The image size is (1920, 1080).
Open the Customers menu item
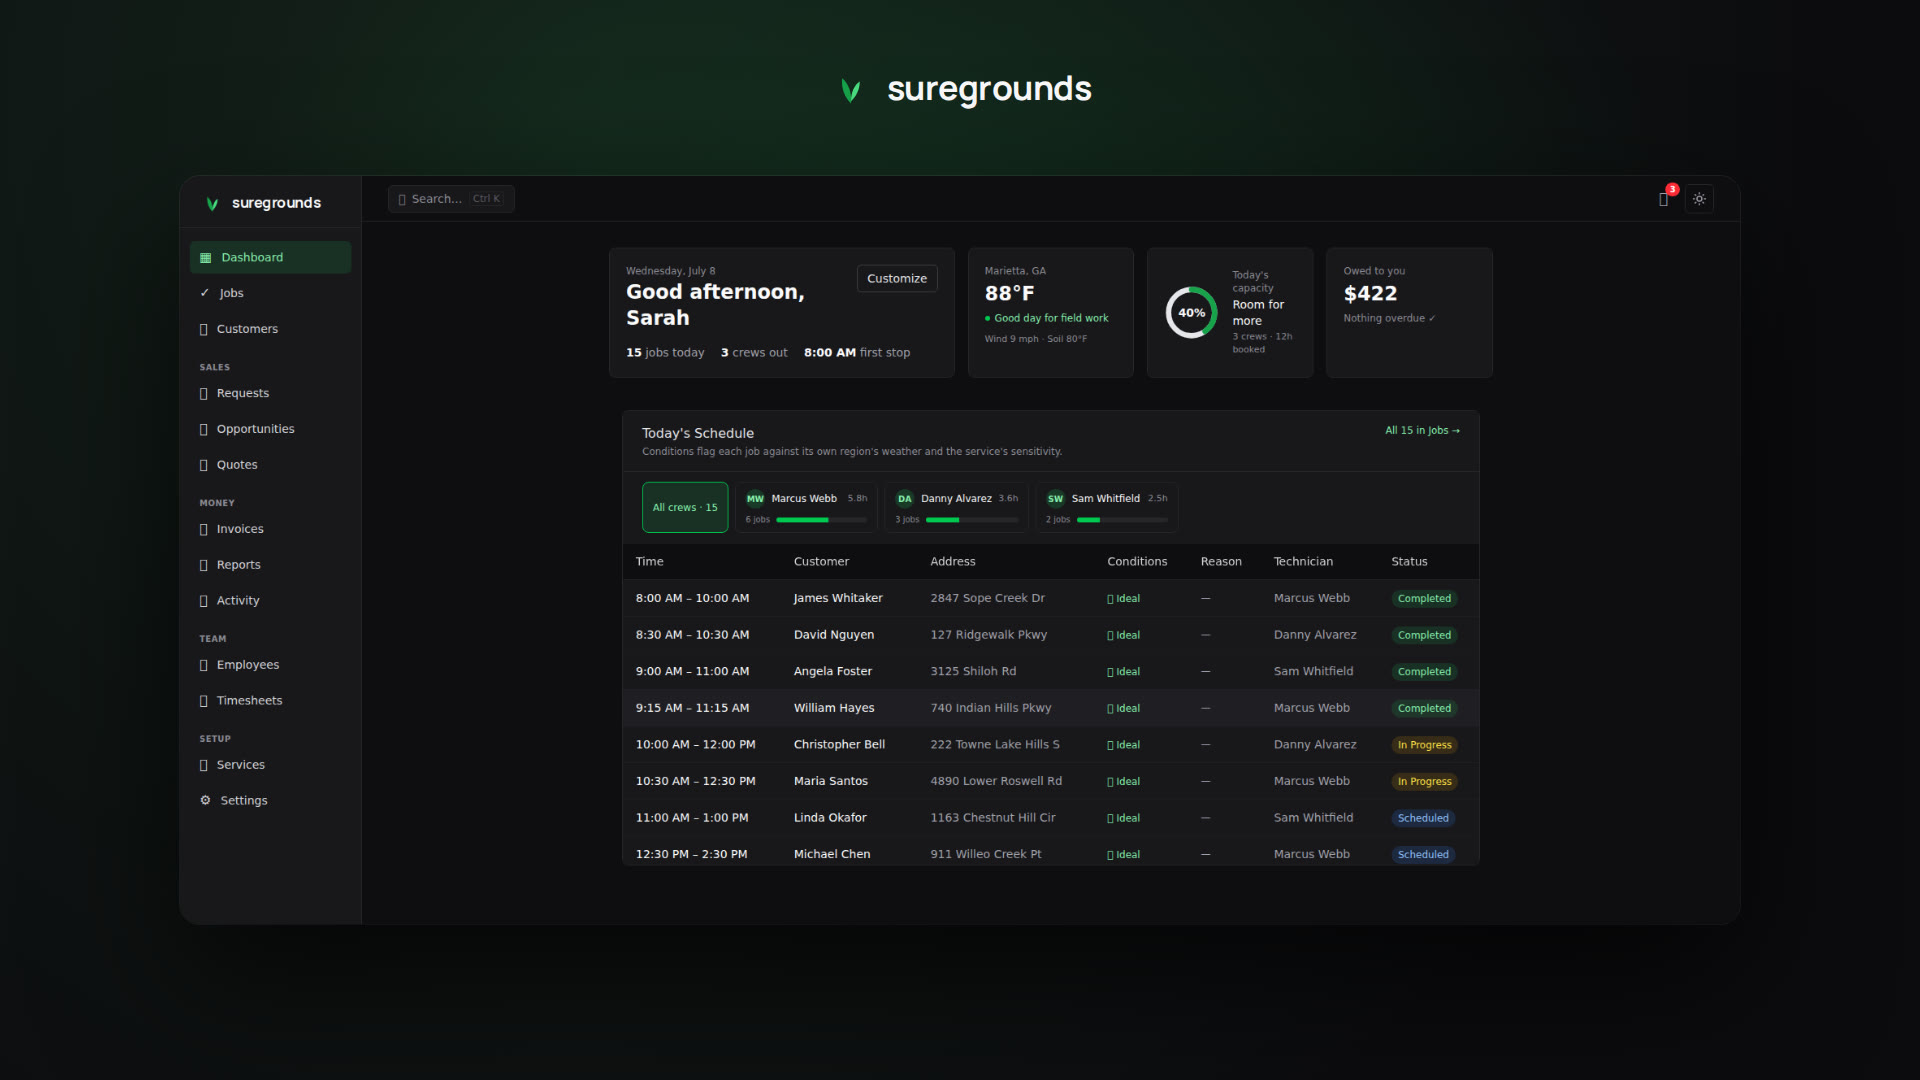click(270, 329)
